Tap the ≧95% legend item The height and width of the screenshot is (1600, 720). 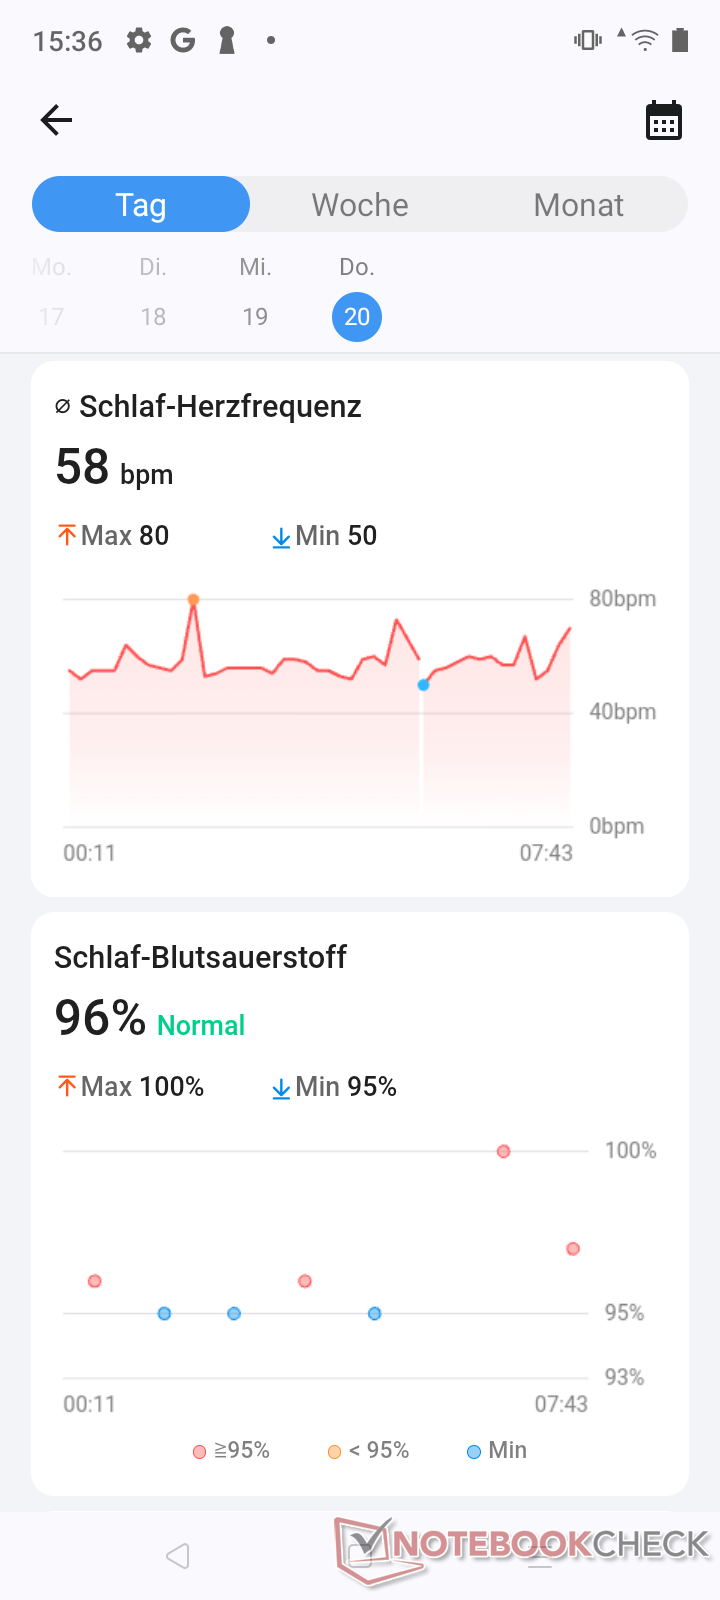point(232,1451)
